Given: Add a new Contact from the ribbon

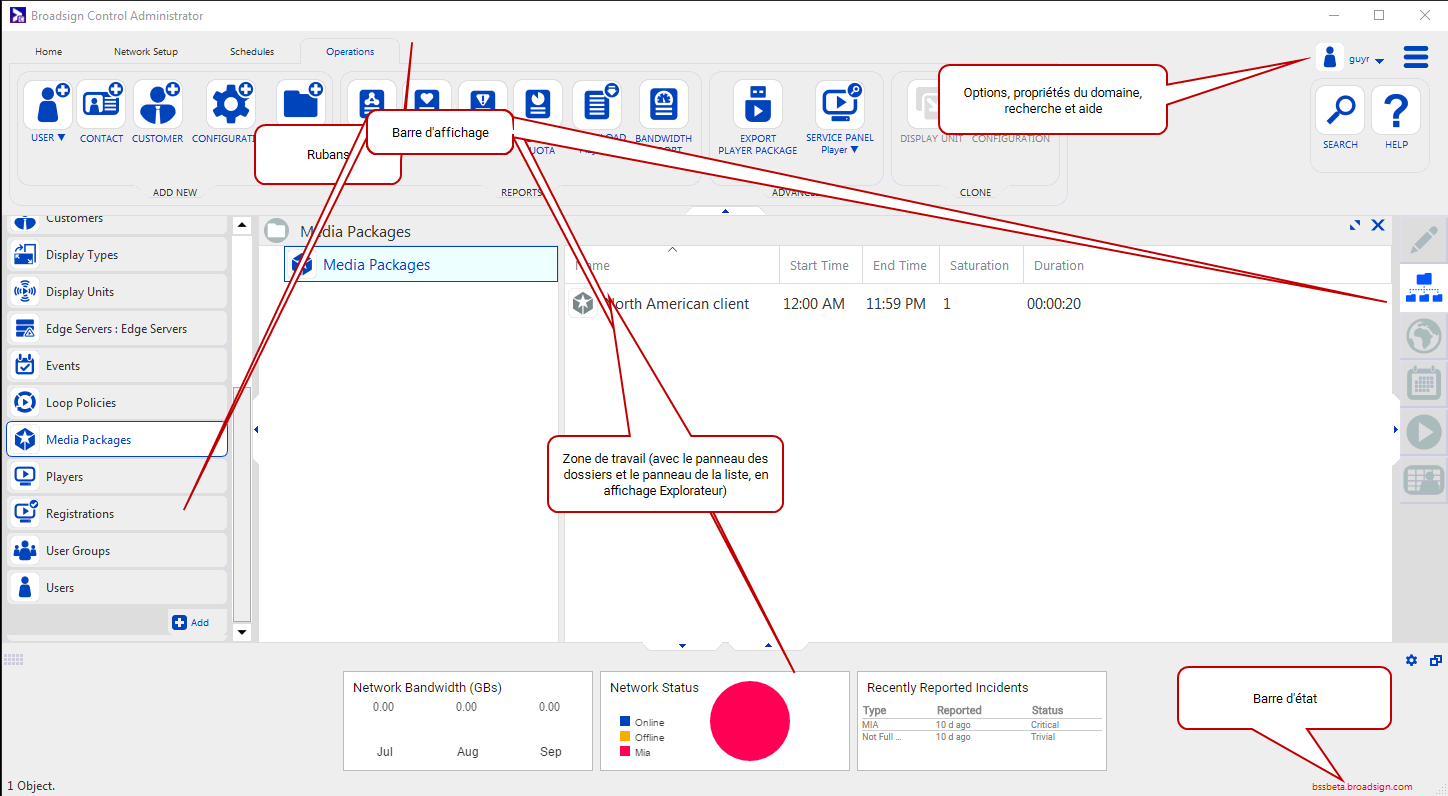Looking at the screenshot, I should click(x=101, y=104).
